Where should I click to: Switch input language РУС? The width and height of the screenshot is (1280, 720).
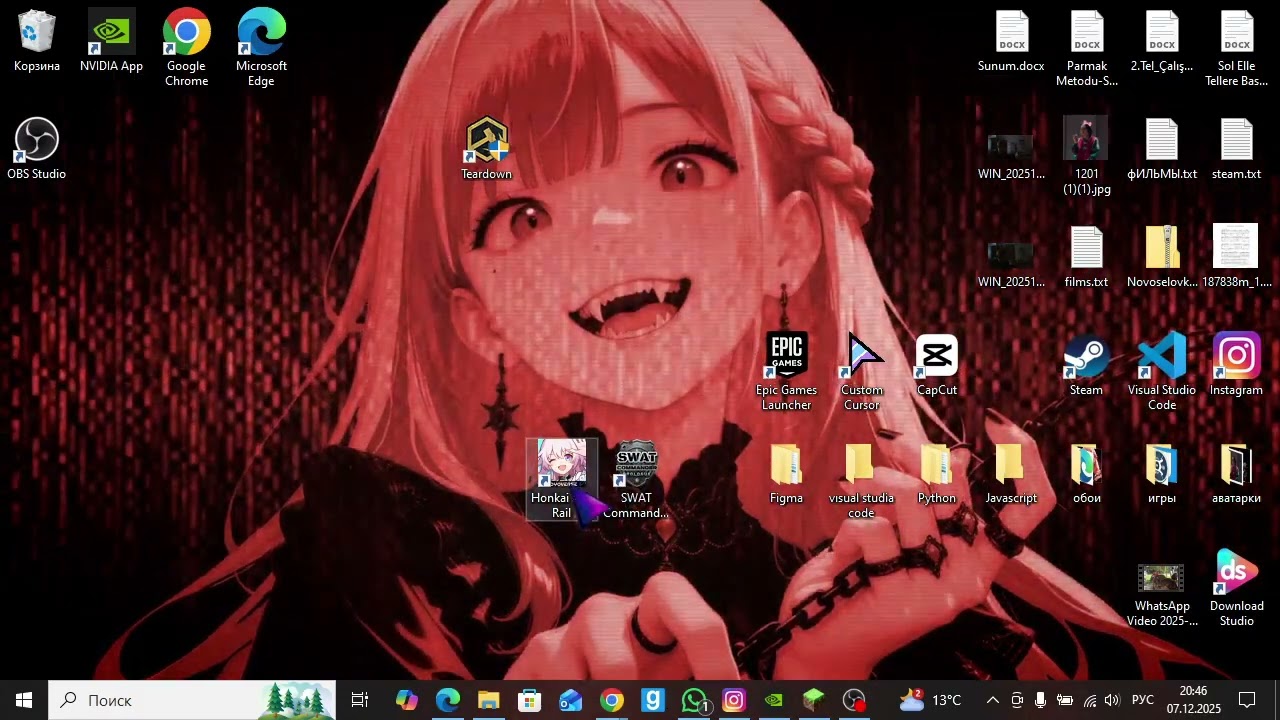pyautogui.click(x=1142, y=700)
